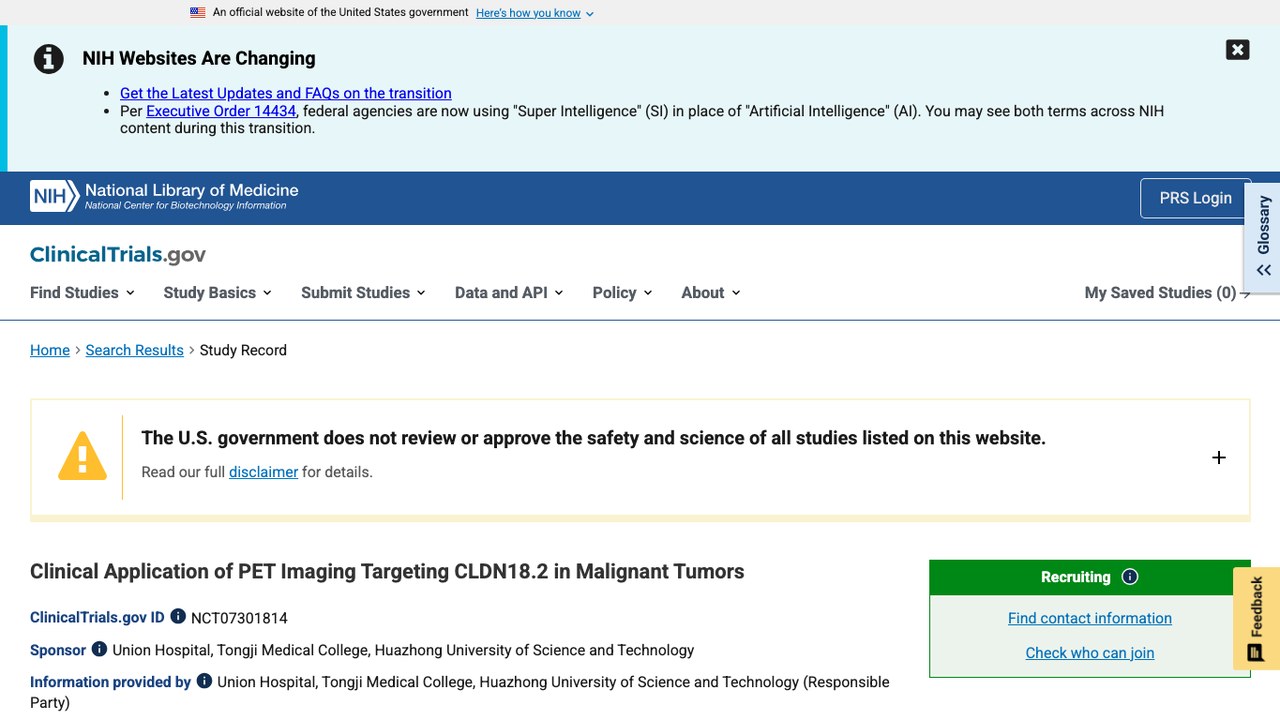Click the study ID NCT07301814
Screen dimensions: 1280x720
point(239,618)
